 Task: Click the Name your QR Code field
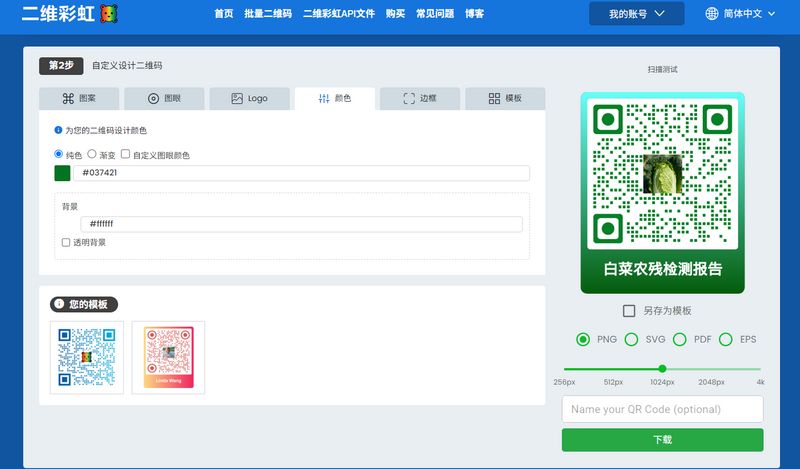(662, 409)
